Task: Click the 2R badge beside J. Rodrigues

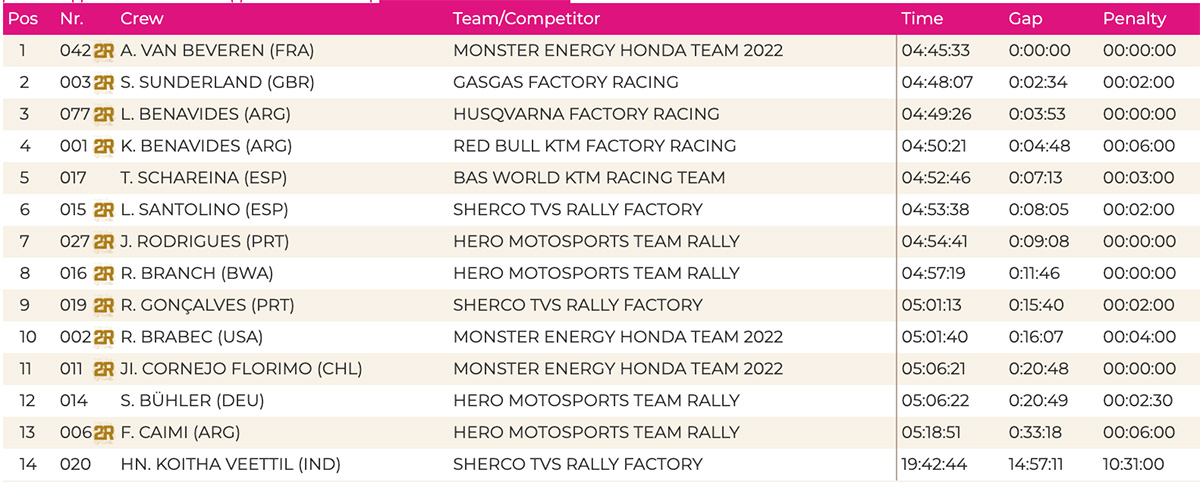Action: (104, 242)
